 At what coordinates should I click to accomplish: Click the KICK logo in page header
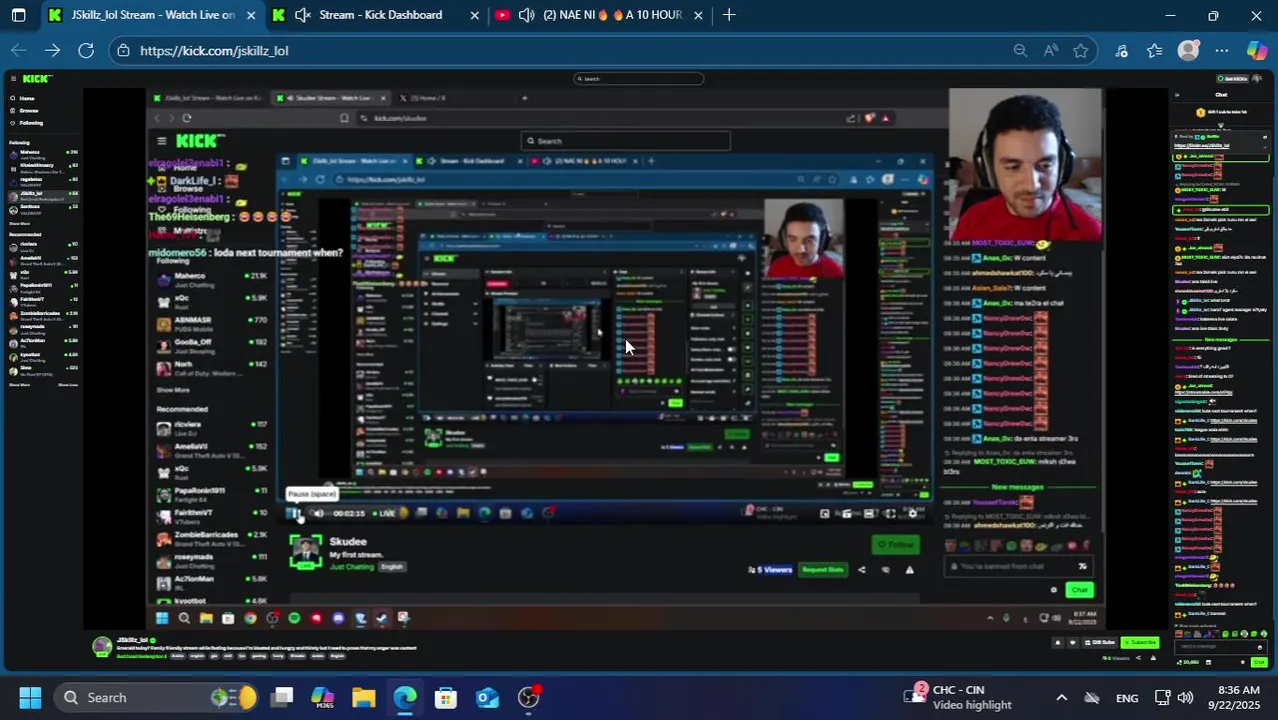37,78
